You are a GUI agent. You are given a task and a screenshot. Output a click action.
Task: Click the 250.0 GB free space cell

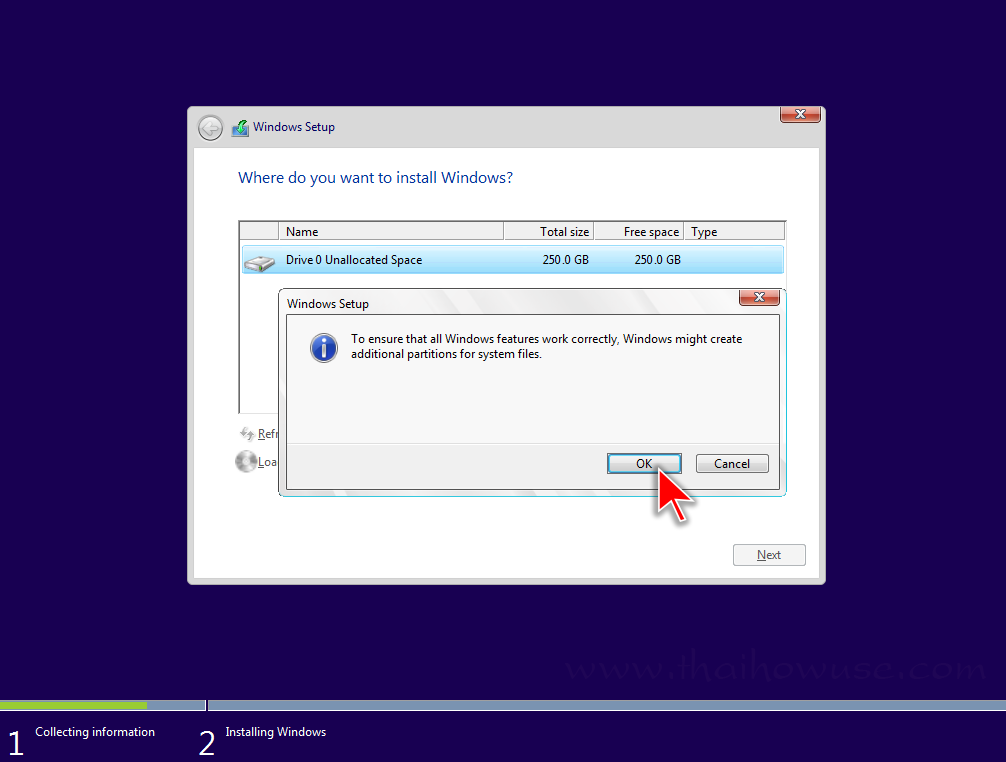pos(658,260)
